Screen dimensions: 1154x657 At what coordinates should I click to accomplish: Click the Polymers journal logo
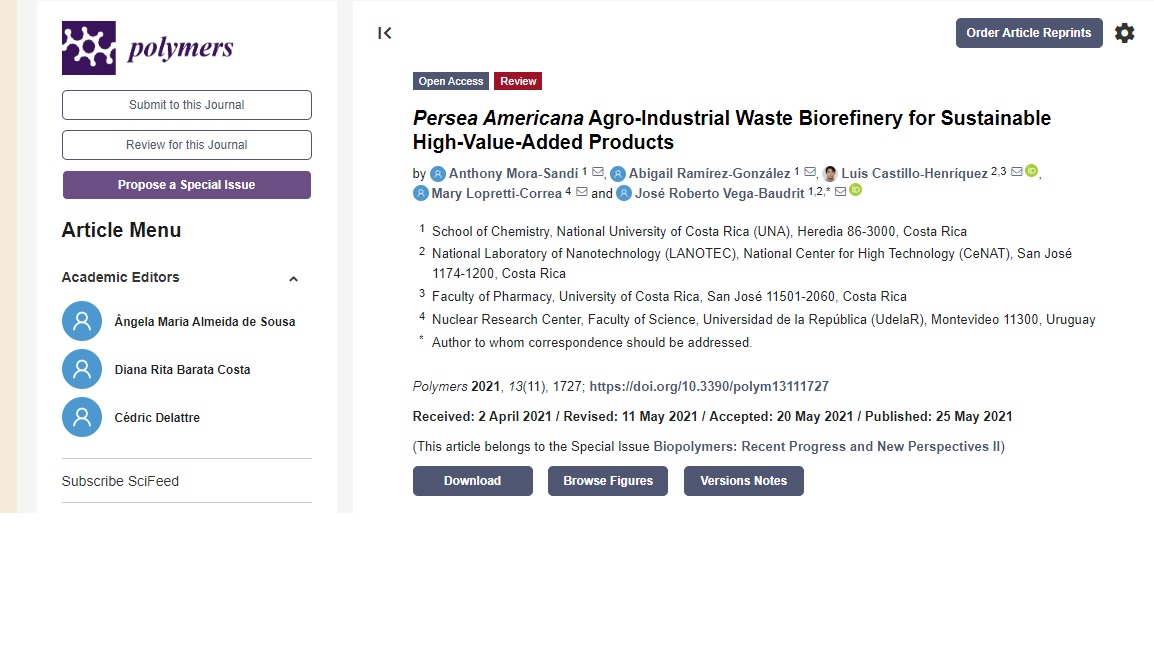click(x=147, y=48)
